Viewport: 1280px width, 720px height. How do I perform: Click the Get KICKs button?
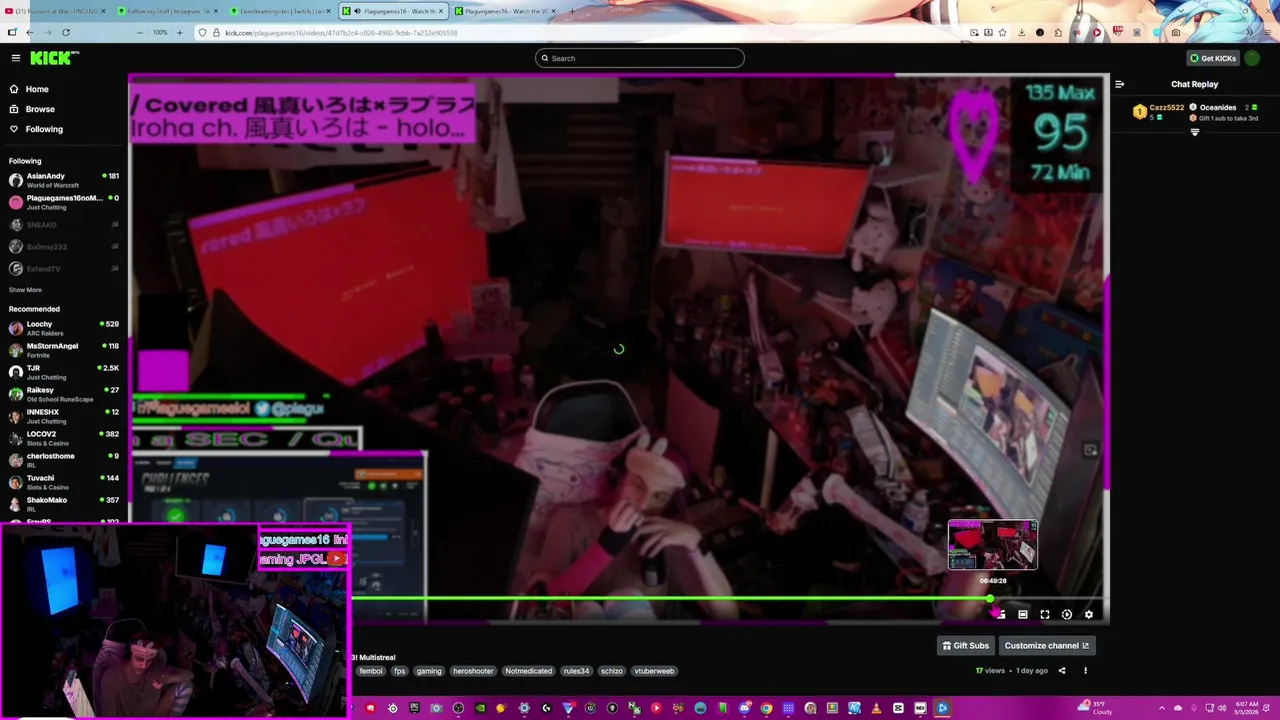coord(1213,58)
